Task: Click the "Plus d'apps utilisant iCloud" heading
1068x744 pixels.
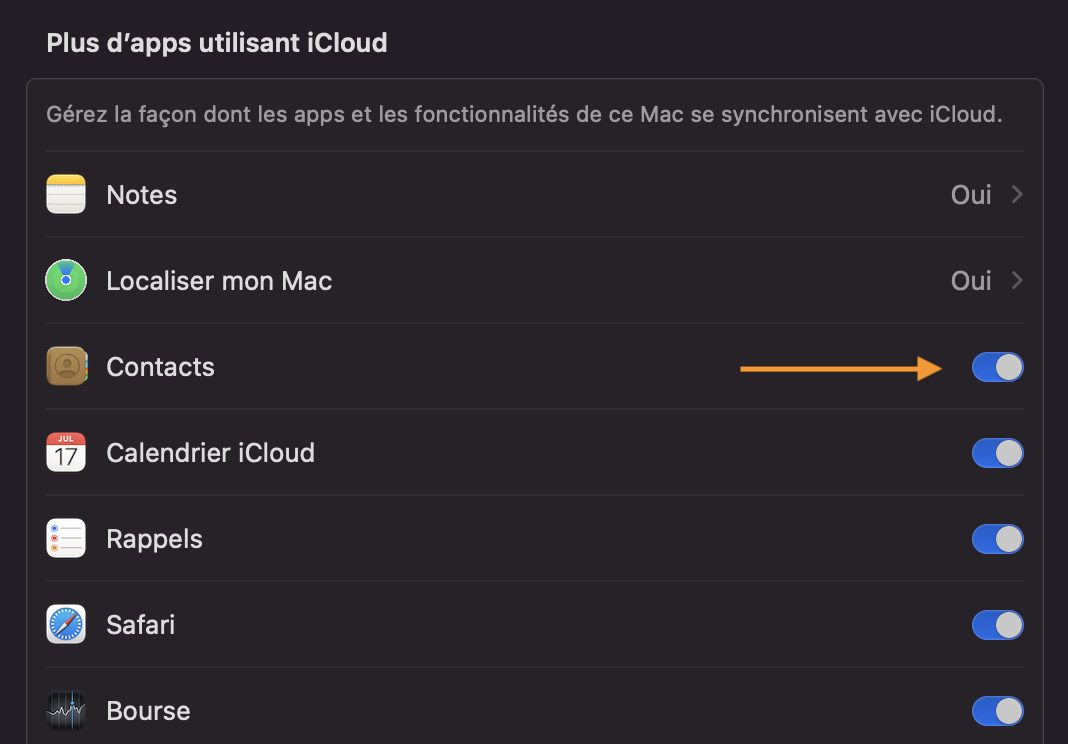Action: pos(217,43)
